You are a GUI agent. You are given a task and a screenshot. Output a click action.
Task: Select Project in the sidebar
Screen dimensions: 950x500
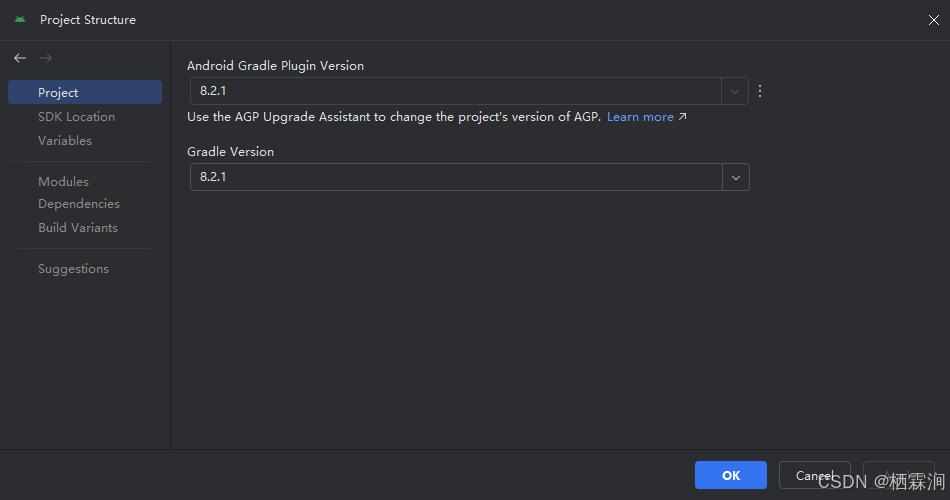tap(85, 92)
